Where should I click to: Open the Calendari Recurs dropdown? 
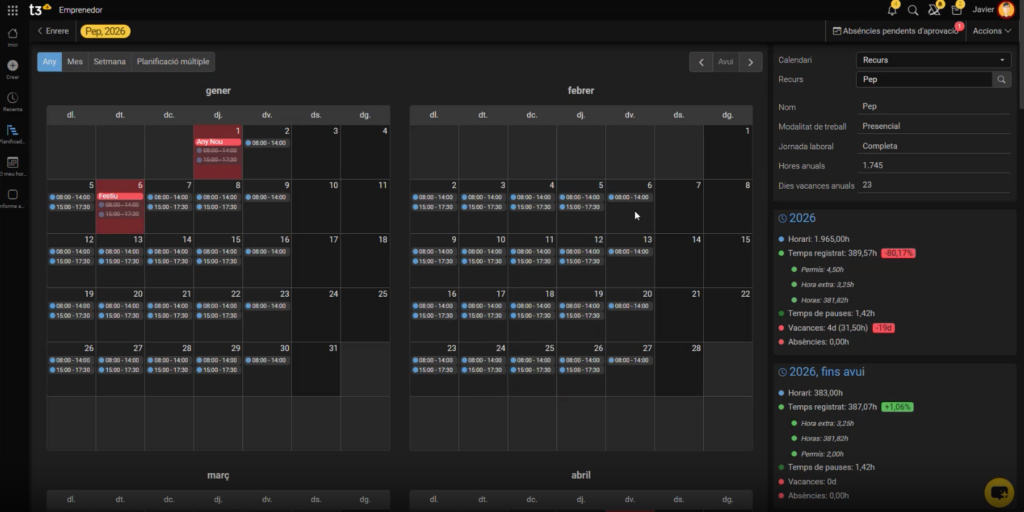pos(933,60)
